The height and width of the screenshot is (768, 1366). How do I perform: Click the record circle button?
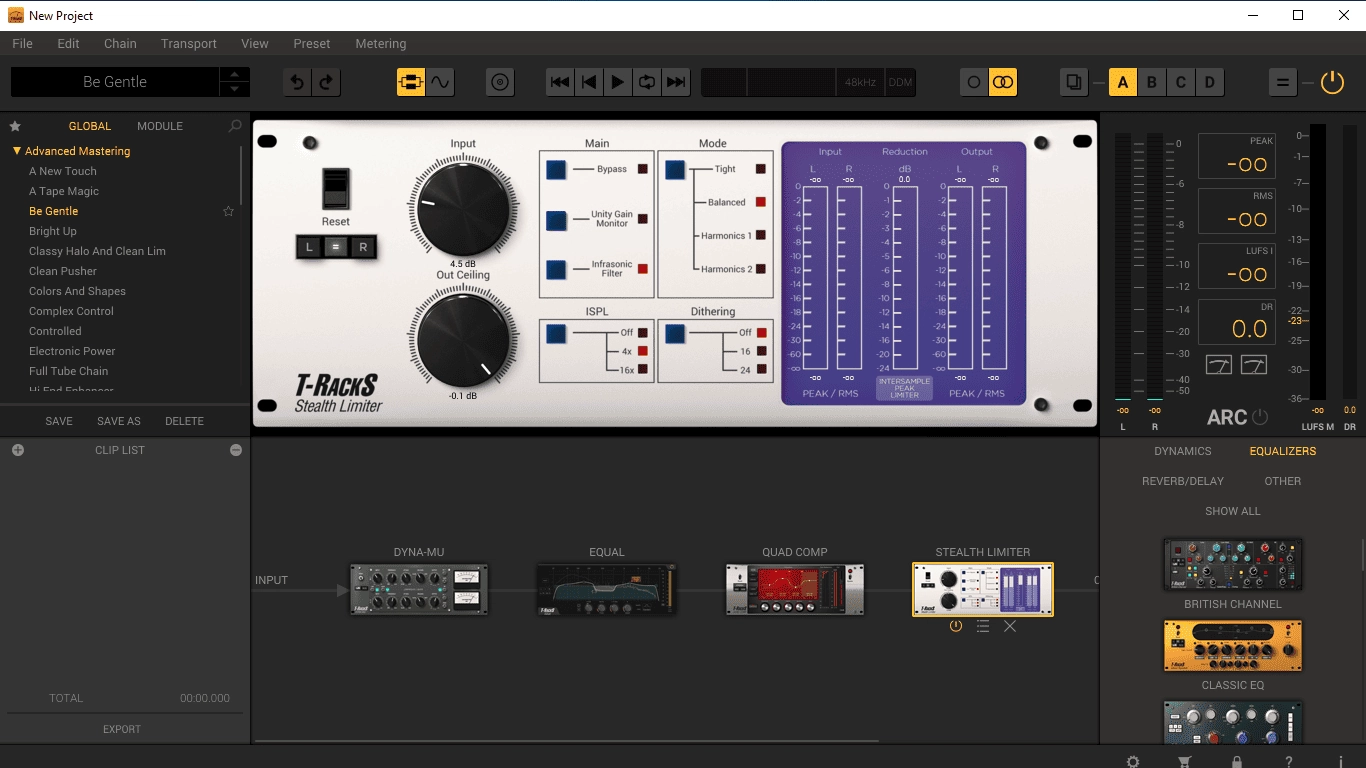500,82
